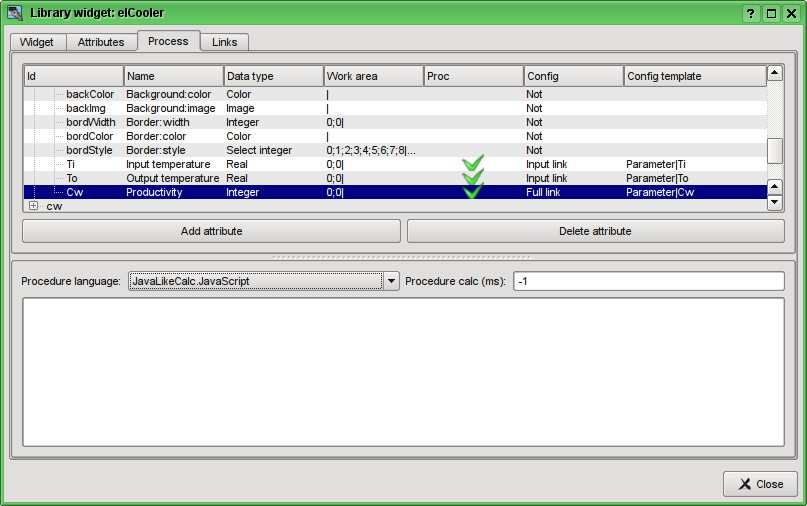Image resolution: width=807 pixels, height=506 pixels.
Task: Click the bottom scroll-down arrow of attribute table
Action: point(775,203)
